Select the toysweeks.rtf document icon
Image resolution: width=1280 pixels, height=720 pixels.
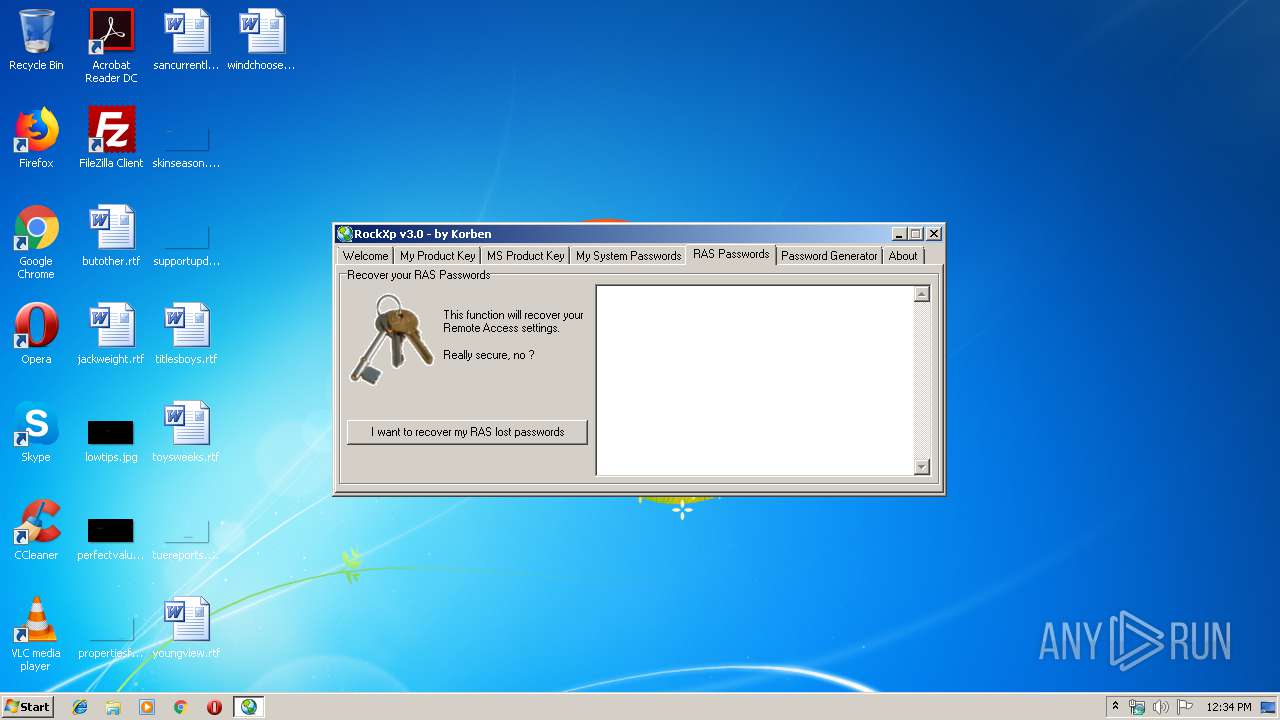[x=186, y=432]
